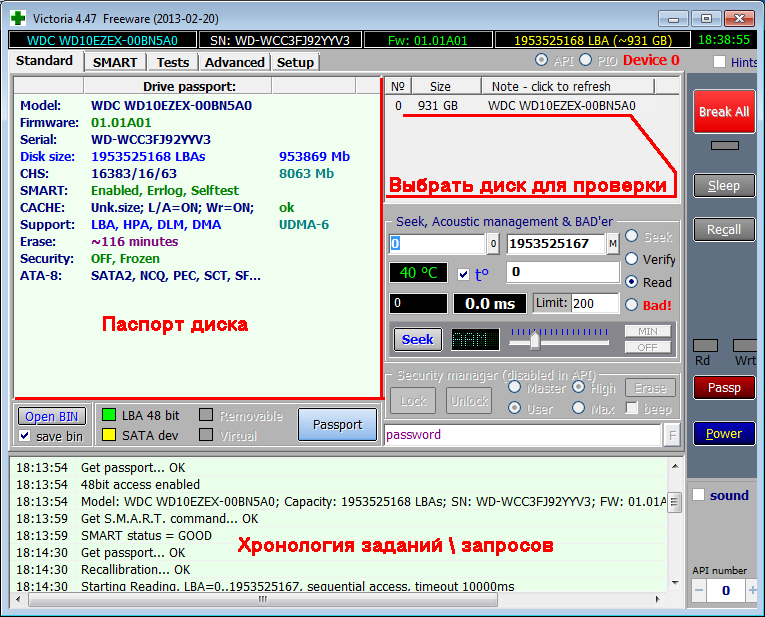The width and height of the screenshot is (765, 617).
Task: Click log entry '48bit access enabled'
Action: point(141,484)
